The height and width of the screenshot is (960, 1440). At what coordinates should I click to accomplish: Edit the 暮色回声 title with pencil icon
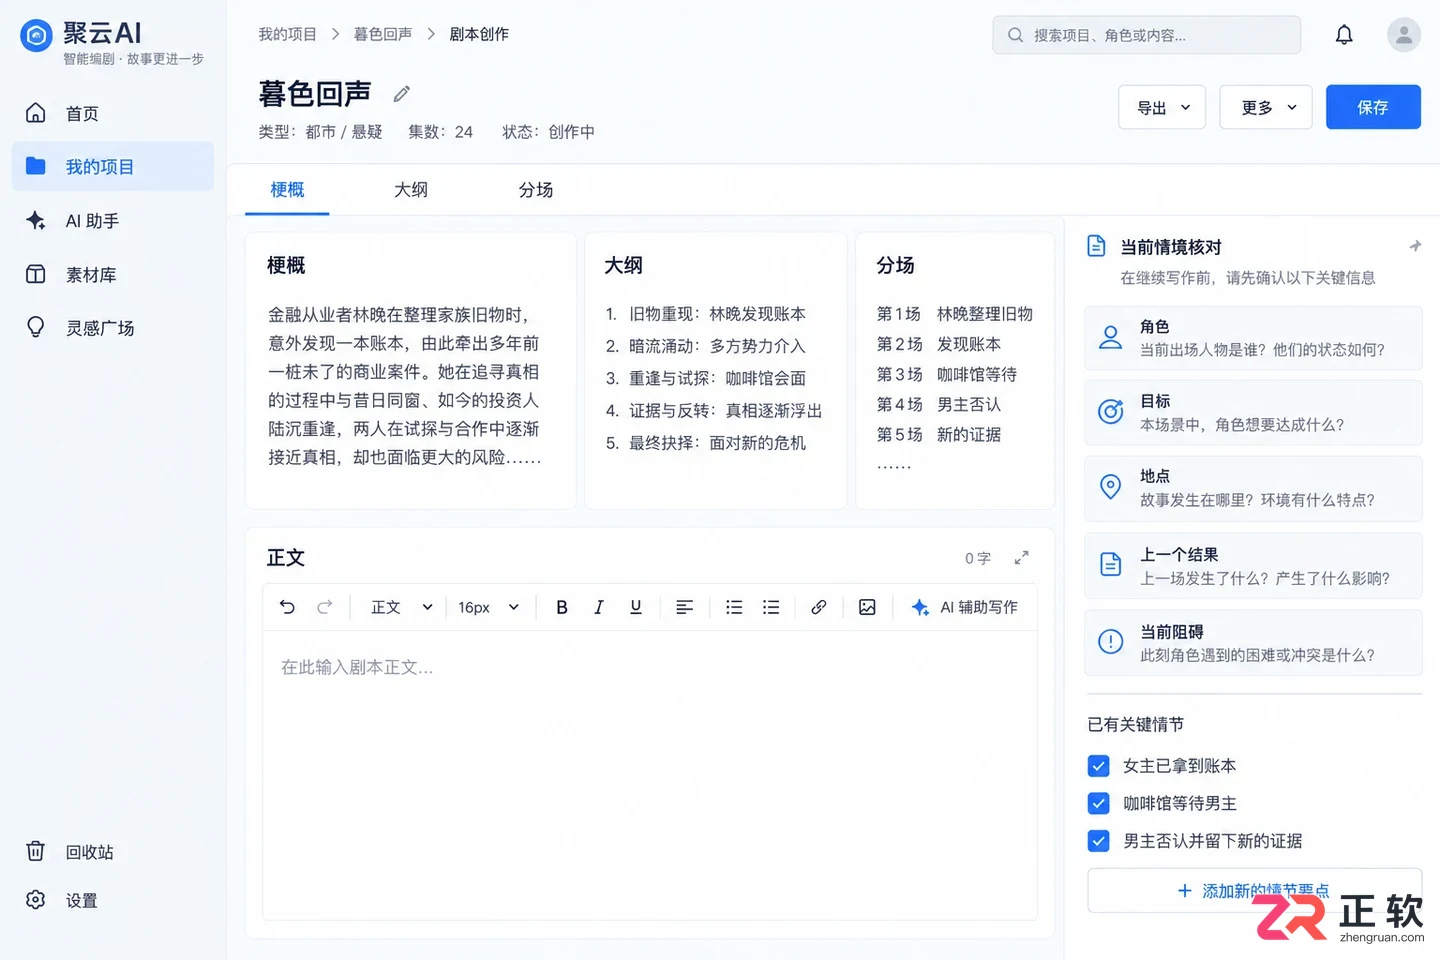coord(402,94)
